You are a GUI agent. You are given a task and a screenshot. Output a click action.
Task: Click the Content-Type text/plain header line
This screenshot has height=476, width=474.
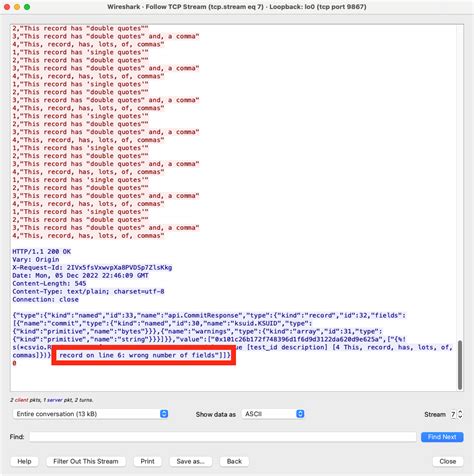click(x=88, y=291)
